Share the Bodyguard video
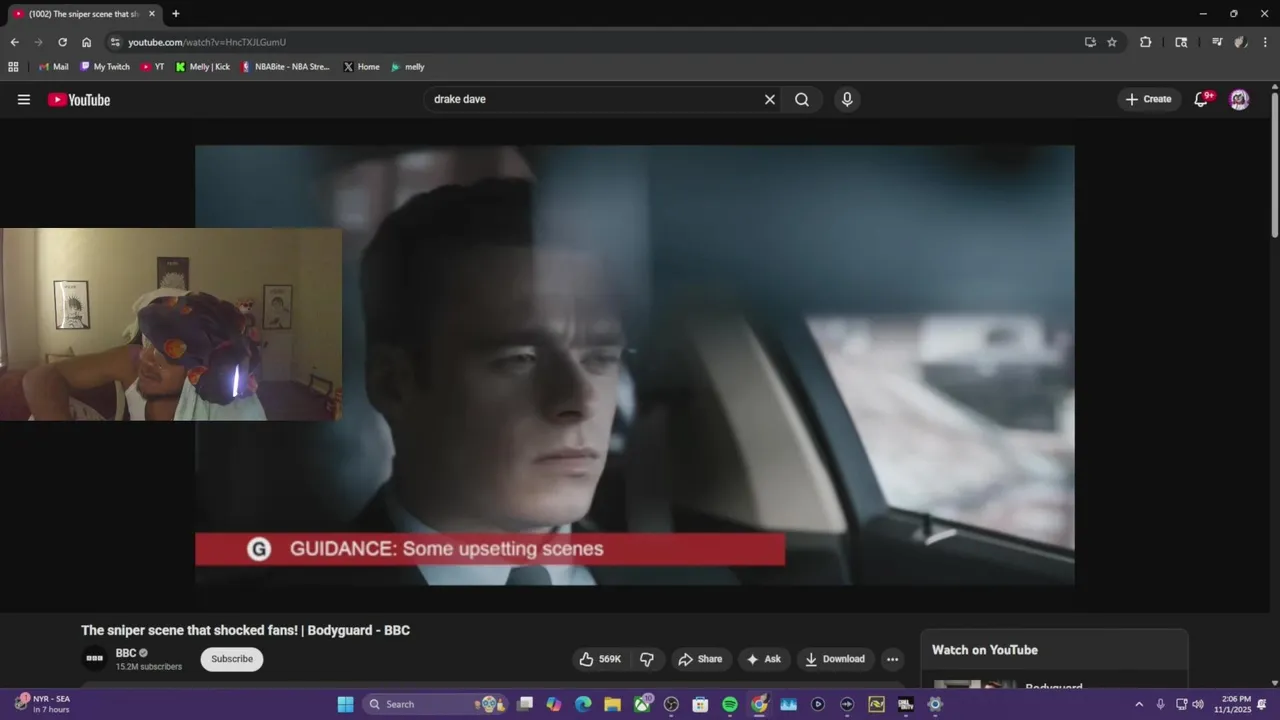This screenshot has height=720, width=1280. click(700, 659)
